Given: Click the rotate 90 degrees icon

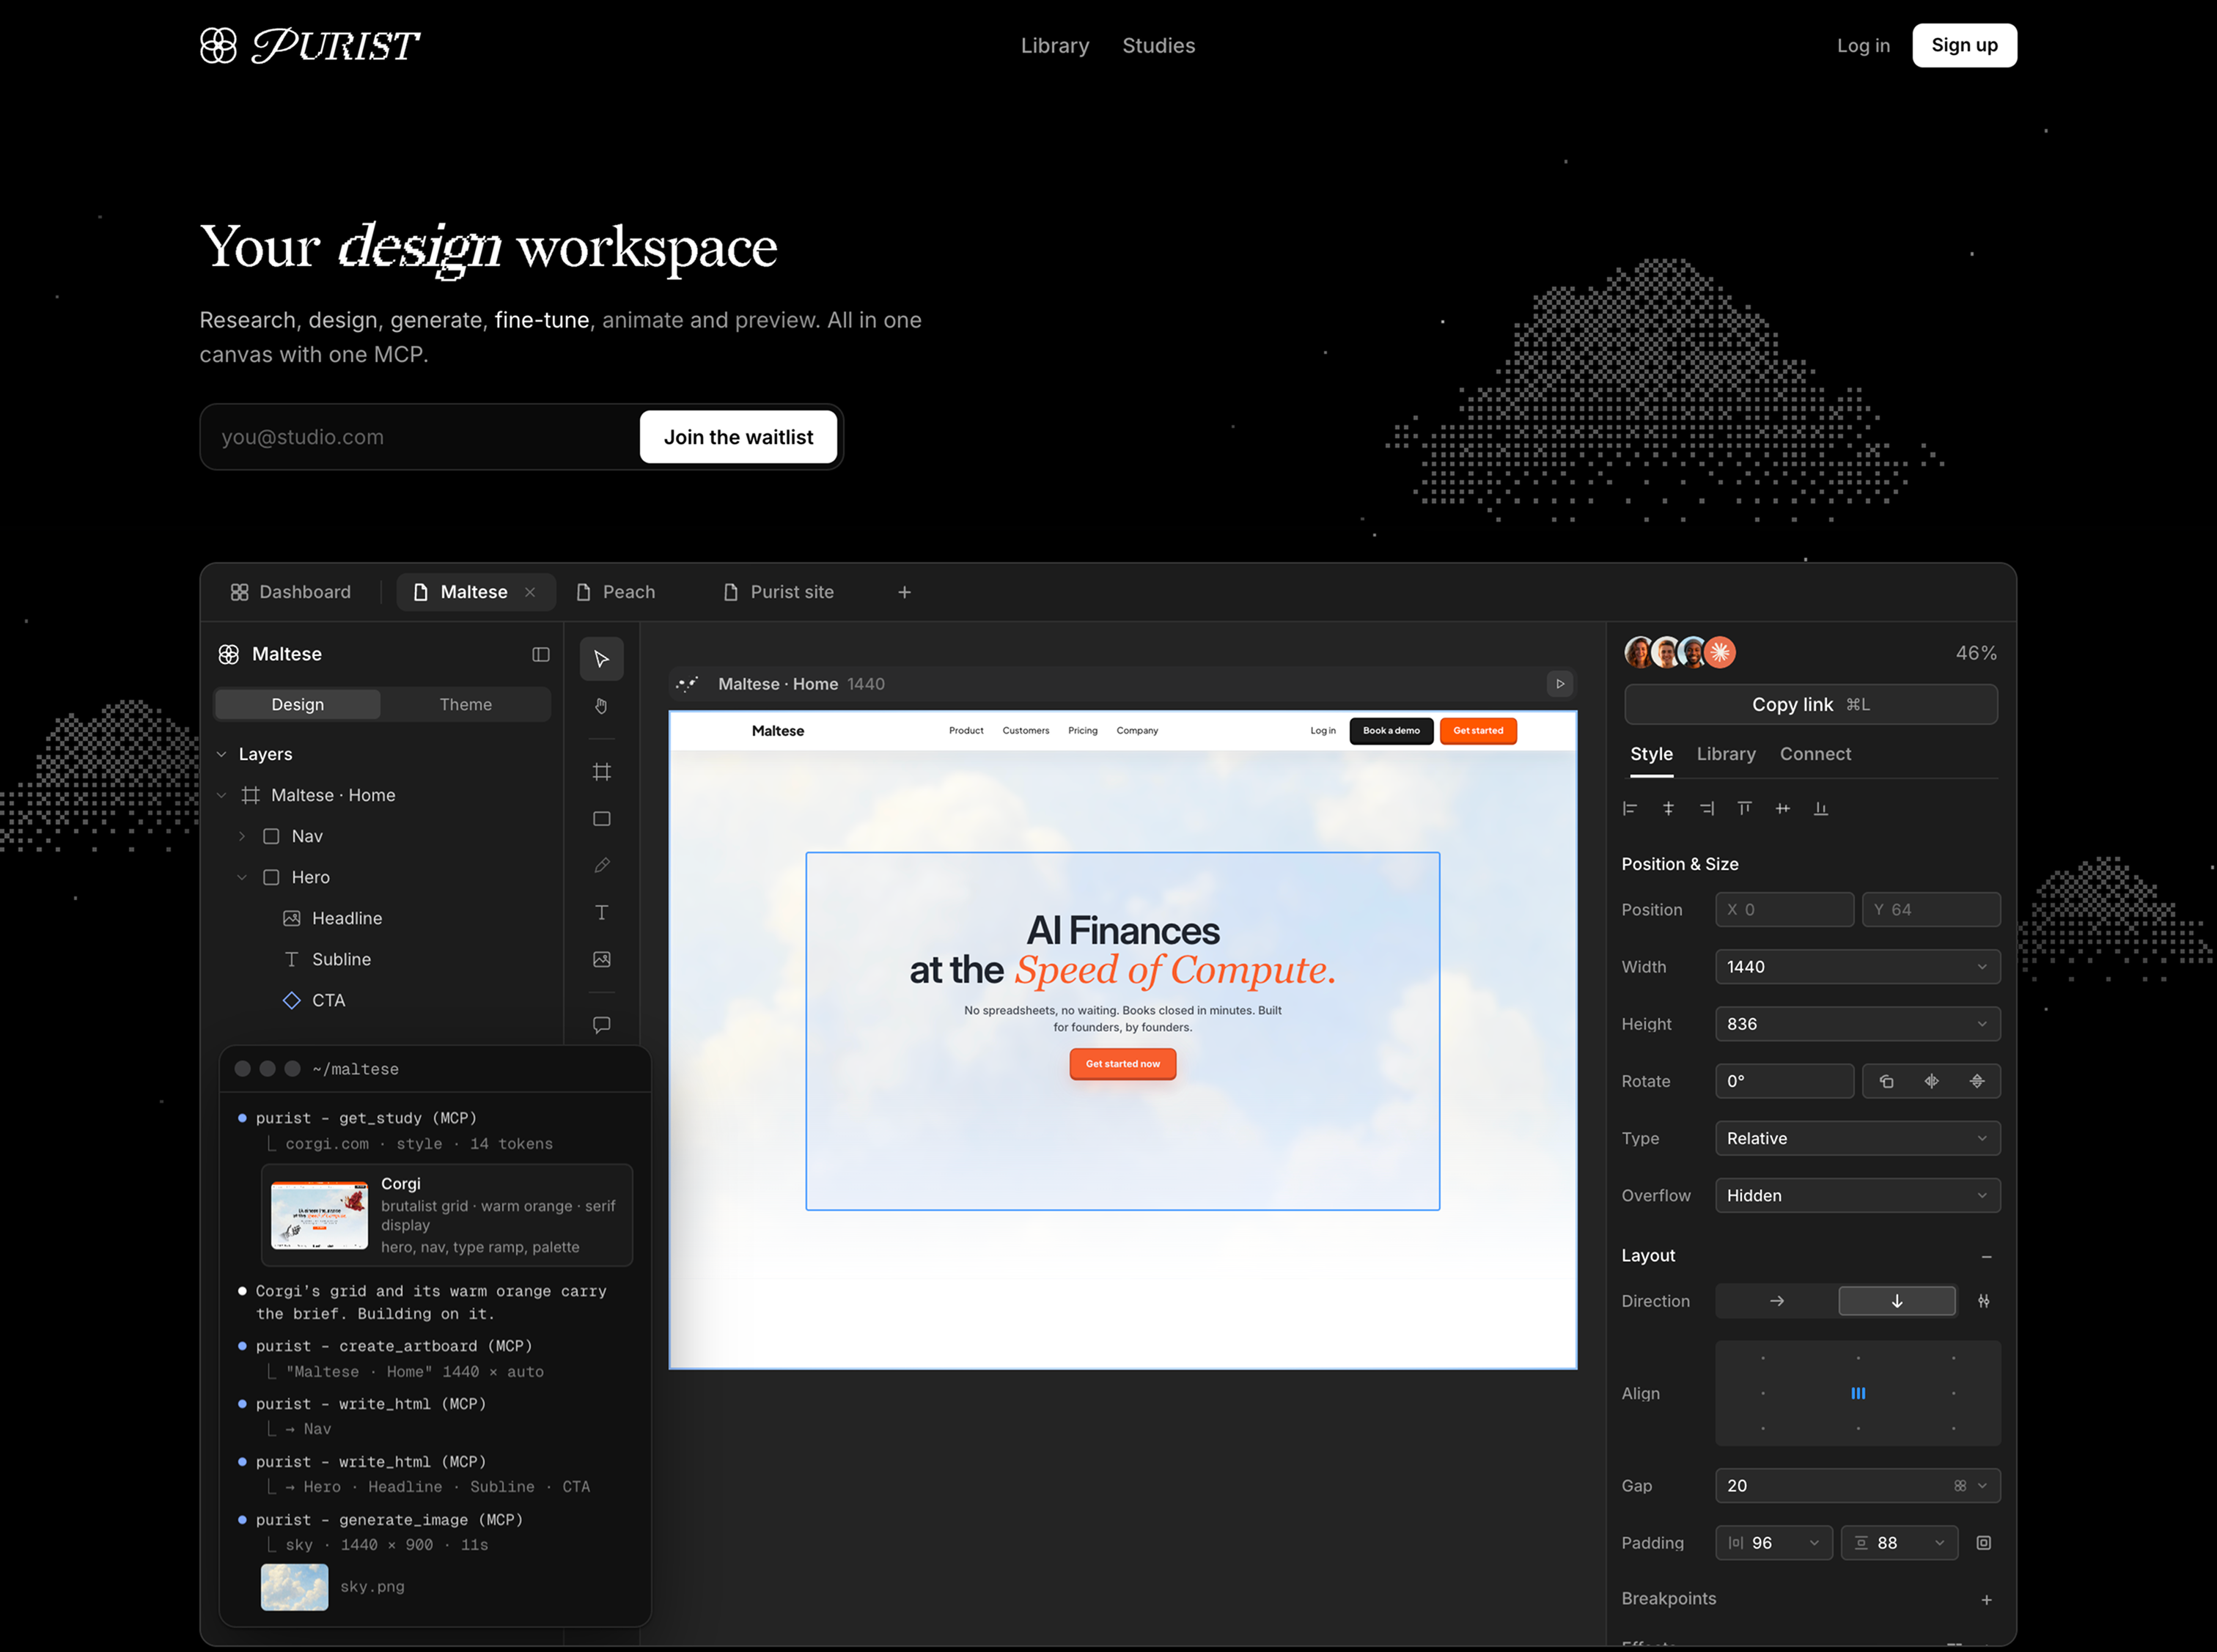Looking at the screenshot, I should coord(1885,1081).
